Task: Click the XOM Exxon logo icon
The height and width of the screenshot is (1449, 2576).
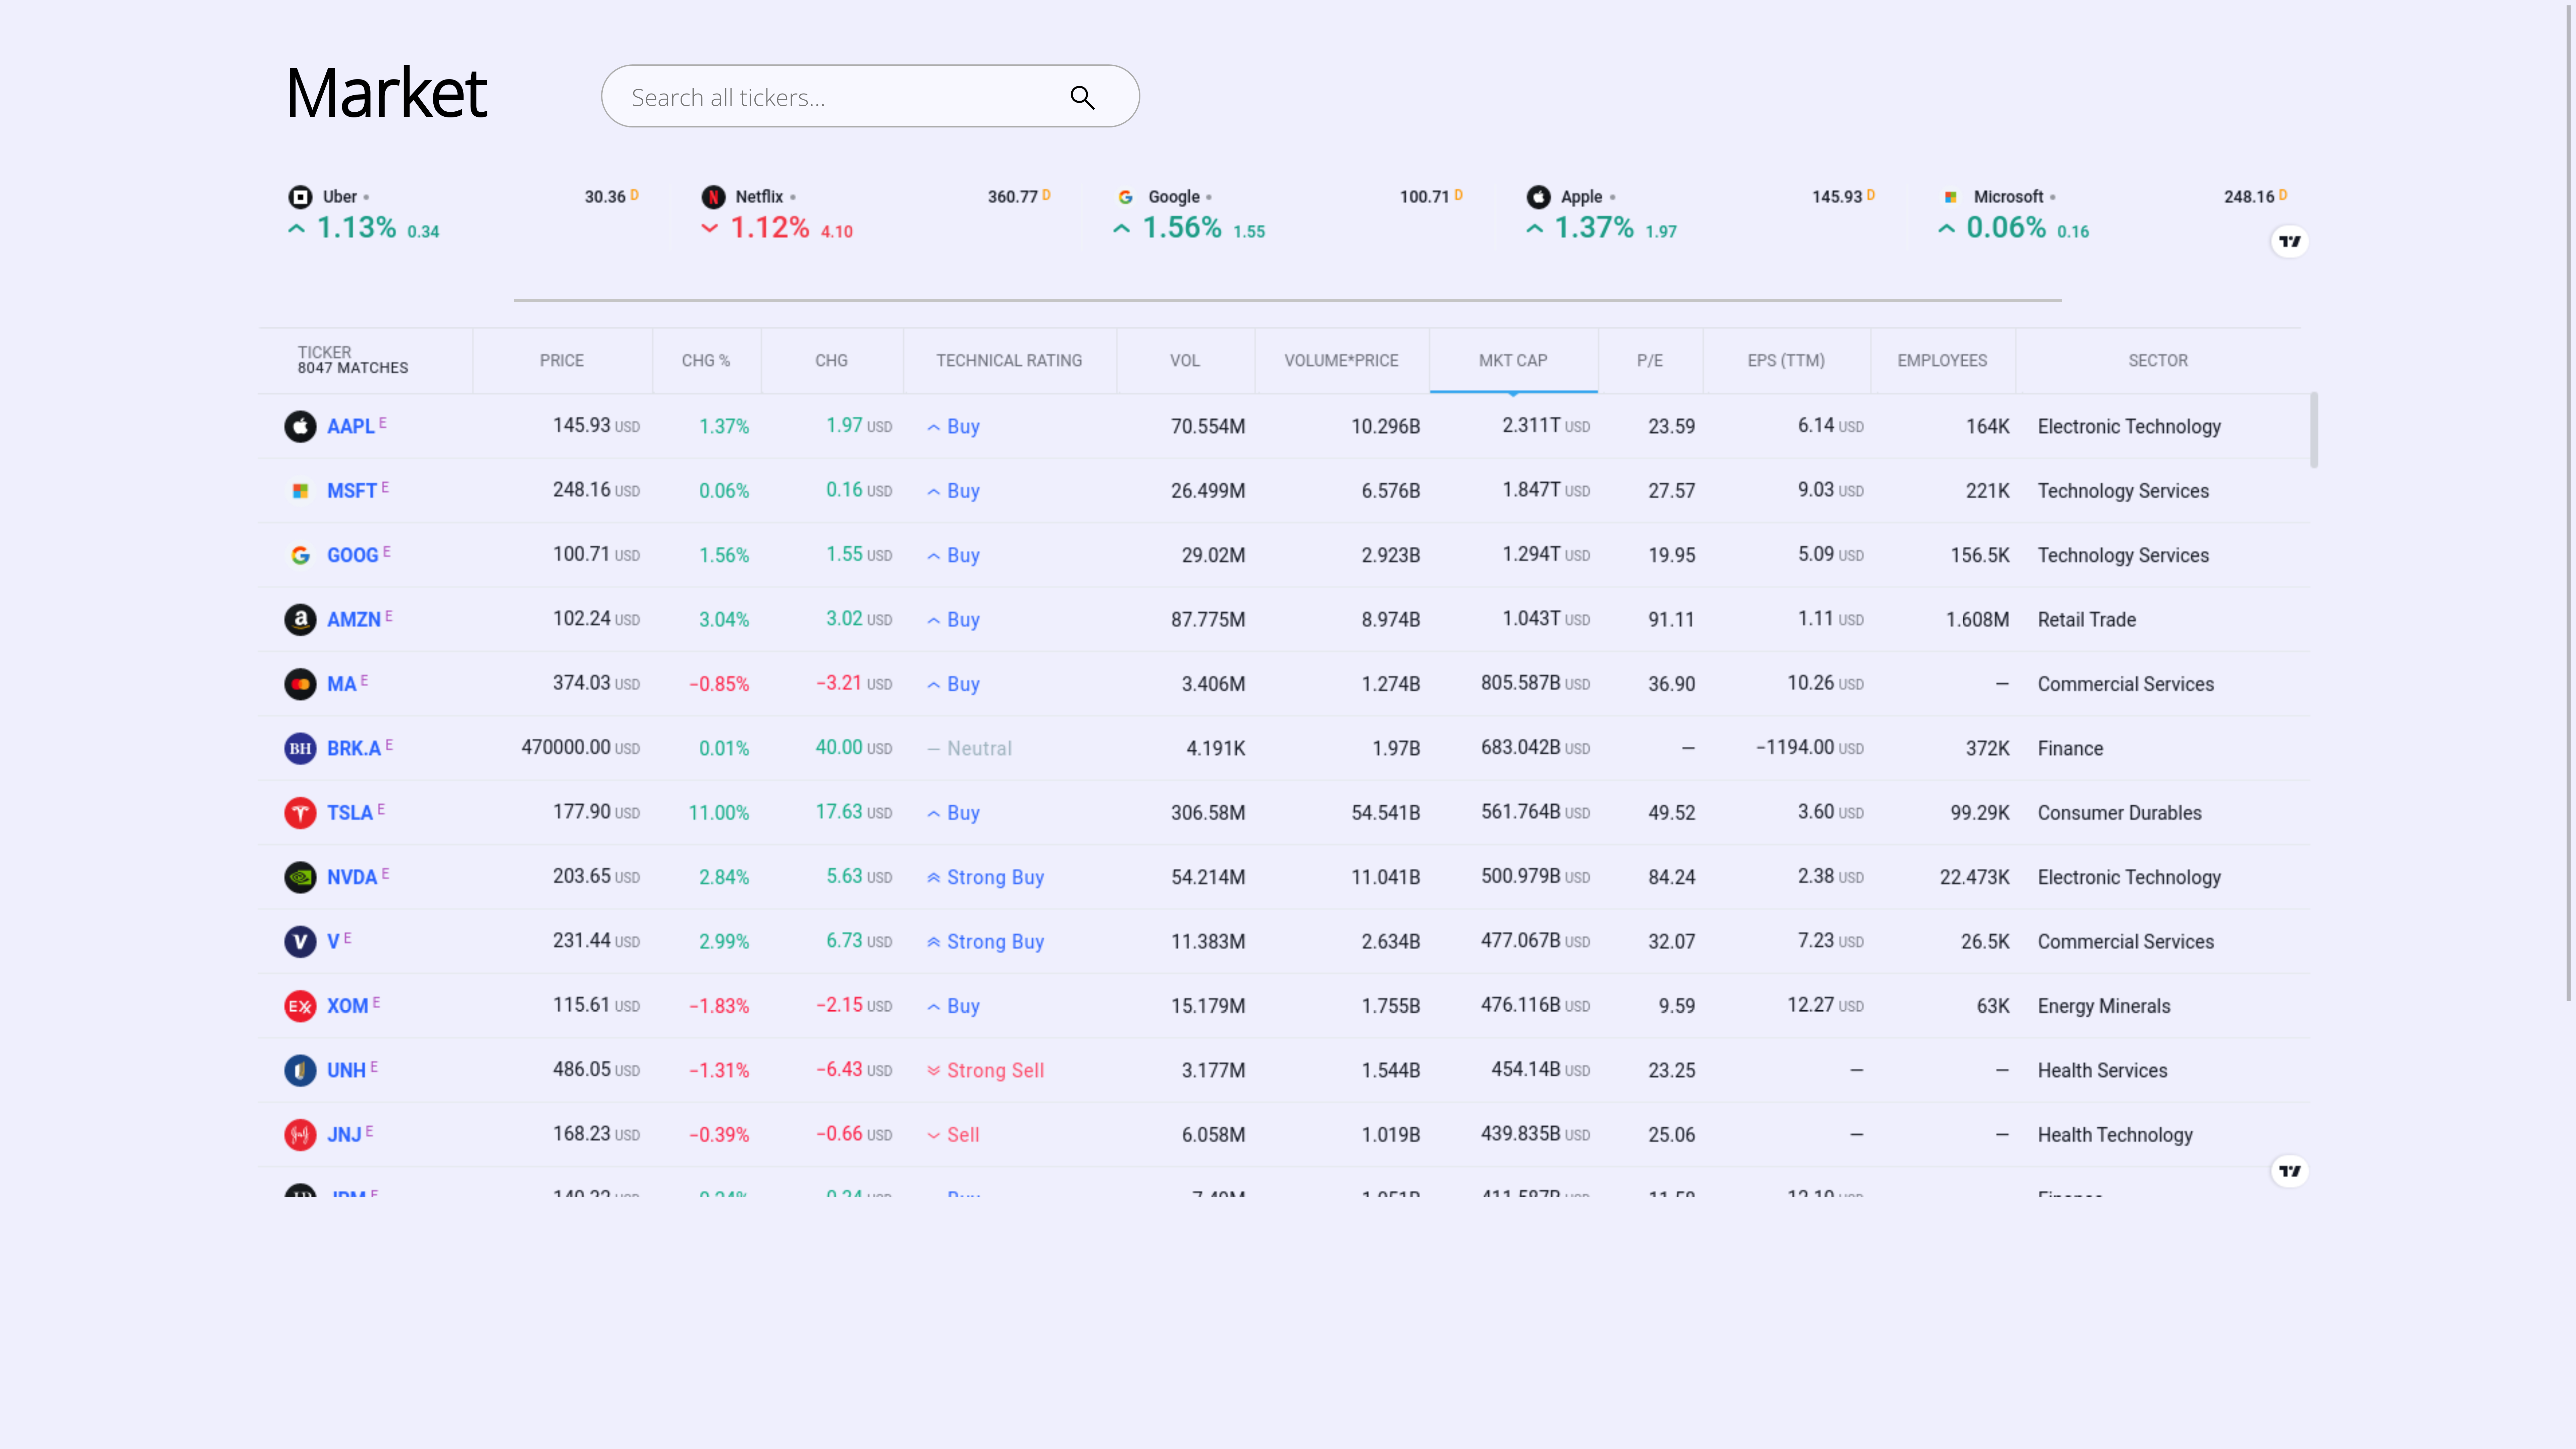Action: pos(300,1006)
